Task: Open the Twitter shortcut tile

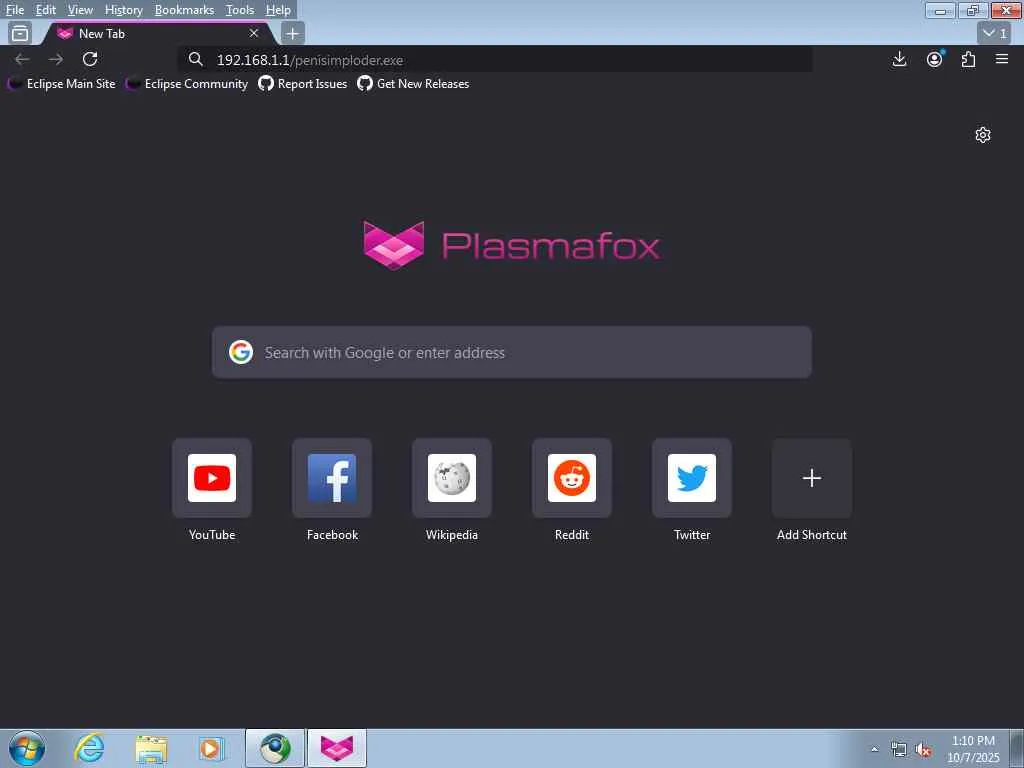Action: click(692, 478)
